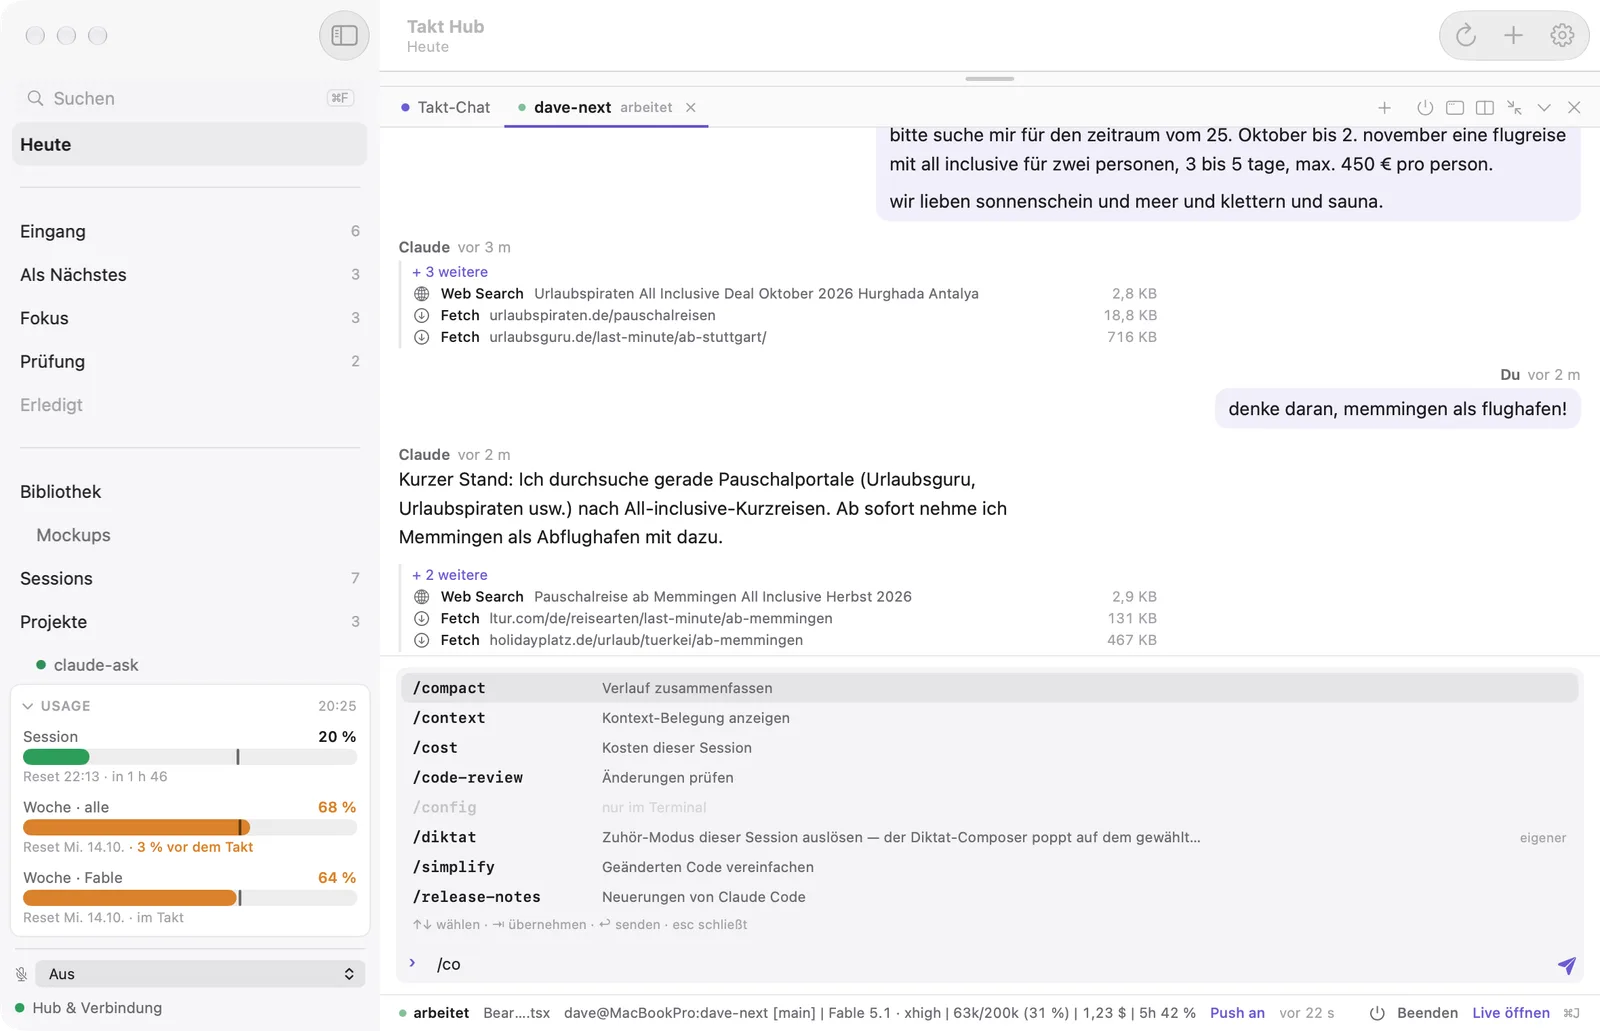Click split-pane layout icon in tab bar
Image resolution: width=1600 pixels, height=1031 pixels.
click(x=1485, y=108)
